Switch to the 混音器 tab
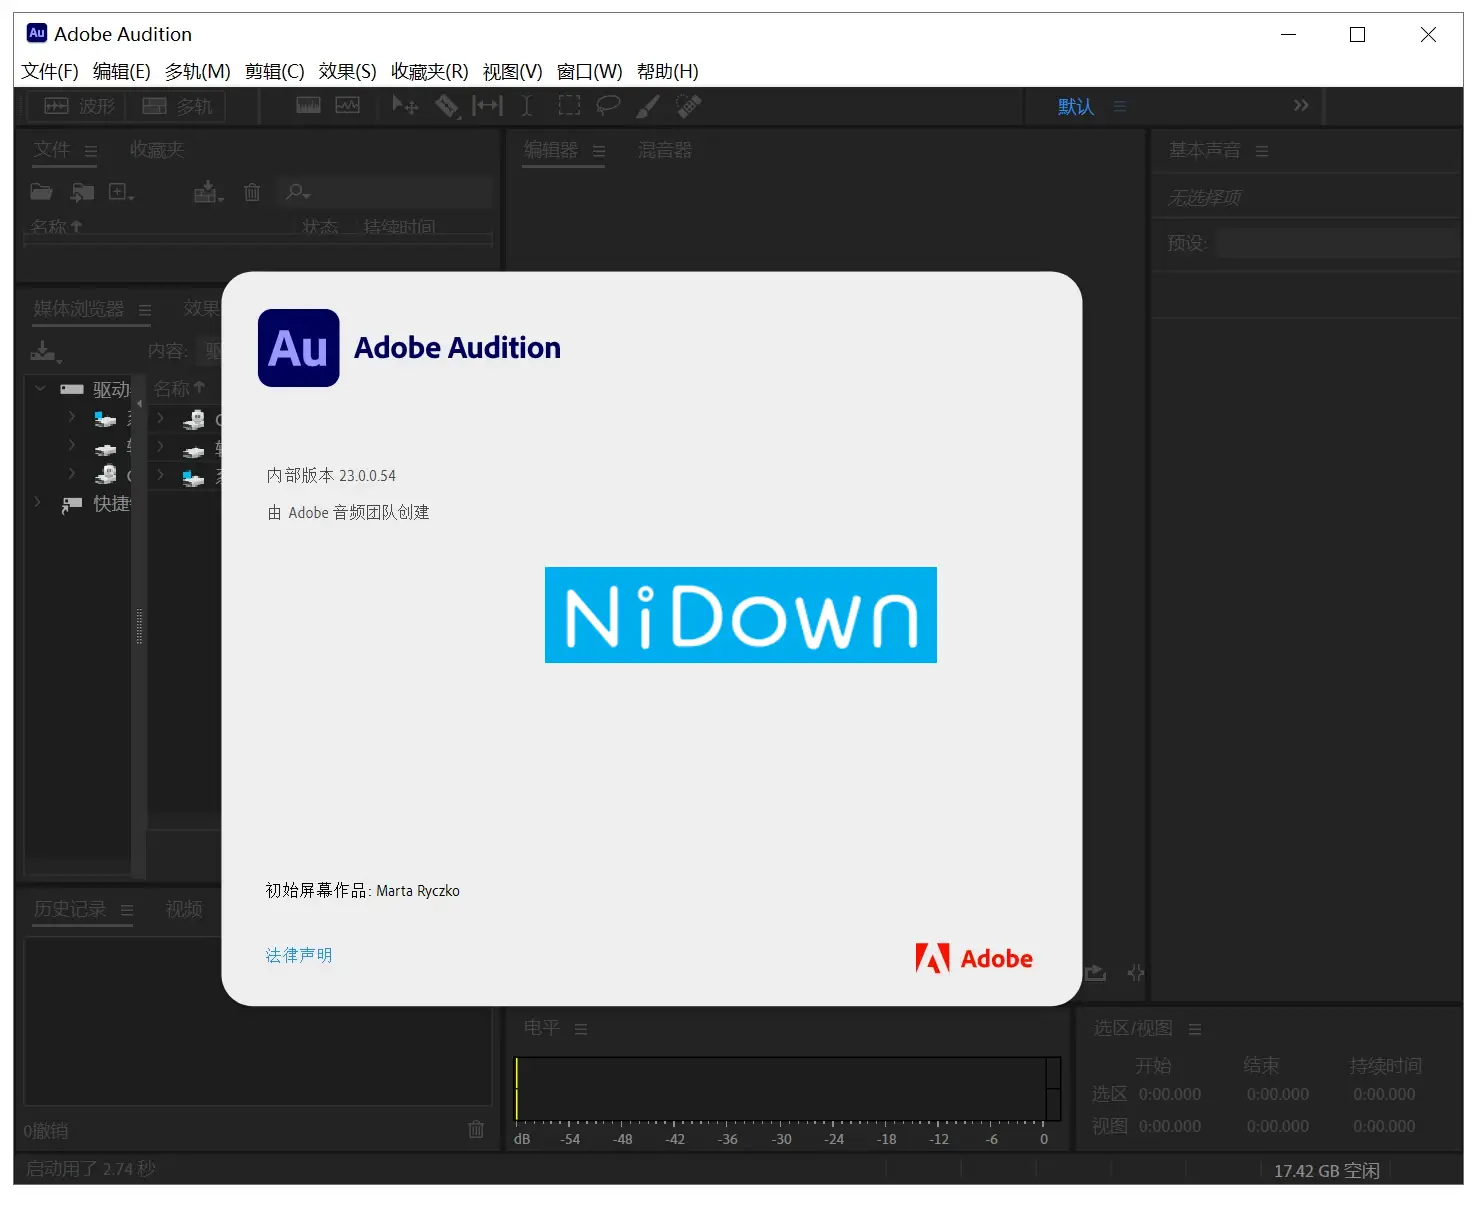 tap(665, 150)
